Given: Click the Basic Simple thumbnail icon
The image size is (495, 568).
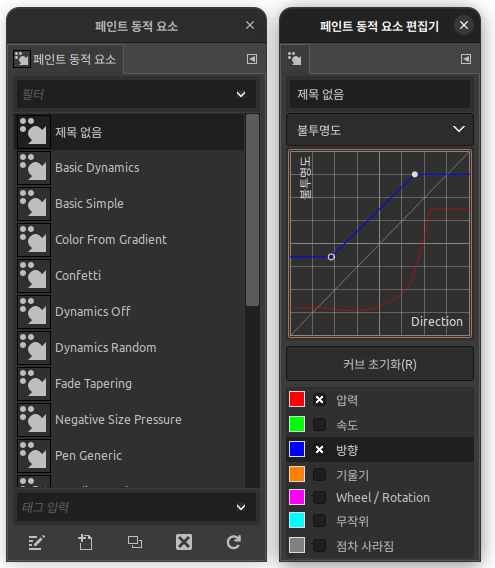Looking at the screenshot, I should coord(34,204).
